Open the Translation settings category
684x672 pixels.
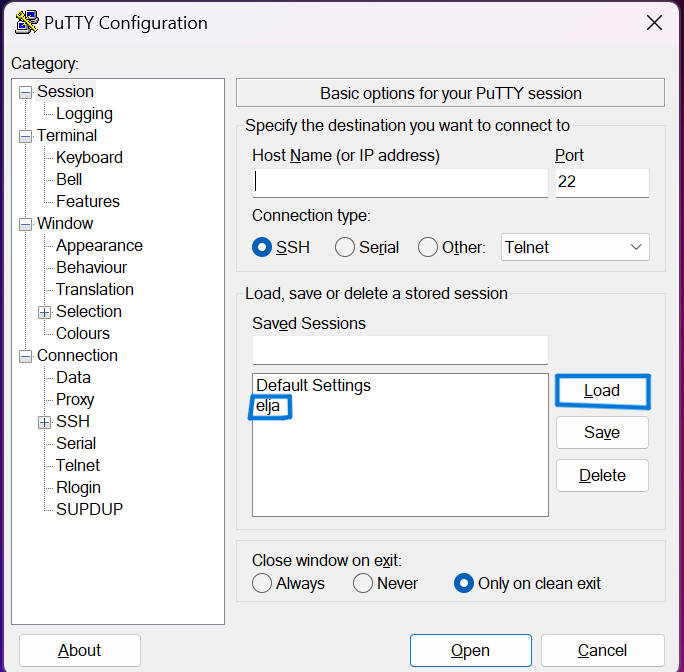coord(95,289)
